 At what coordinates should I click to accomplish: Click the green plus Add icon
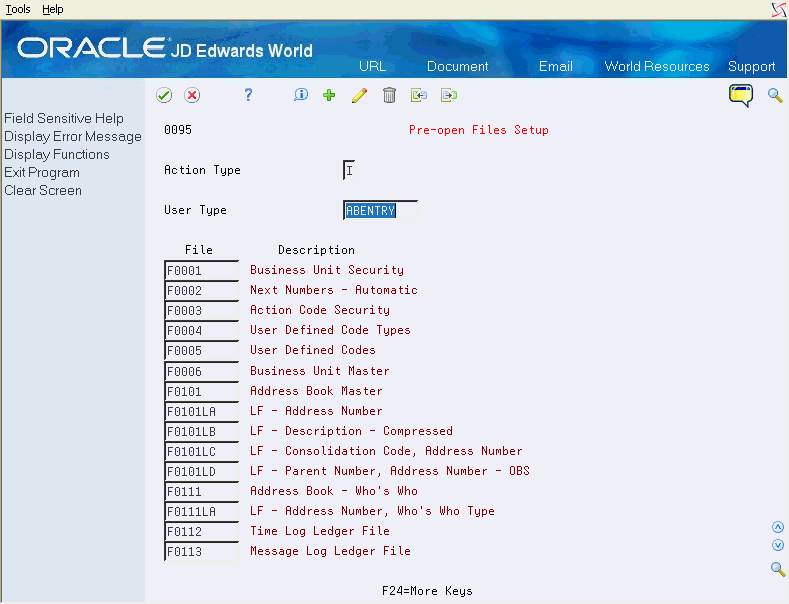329,95
